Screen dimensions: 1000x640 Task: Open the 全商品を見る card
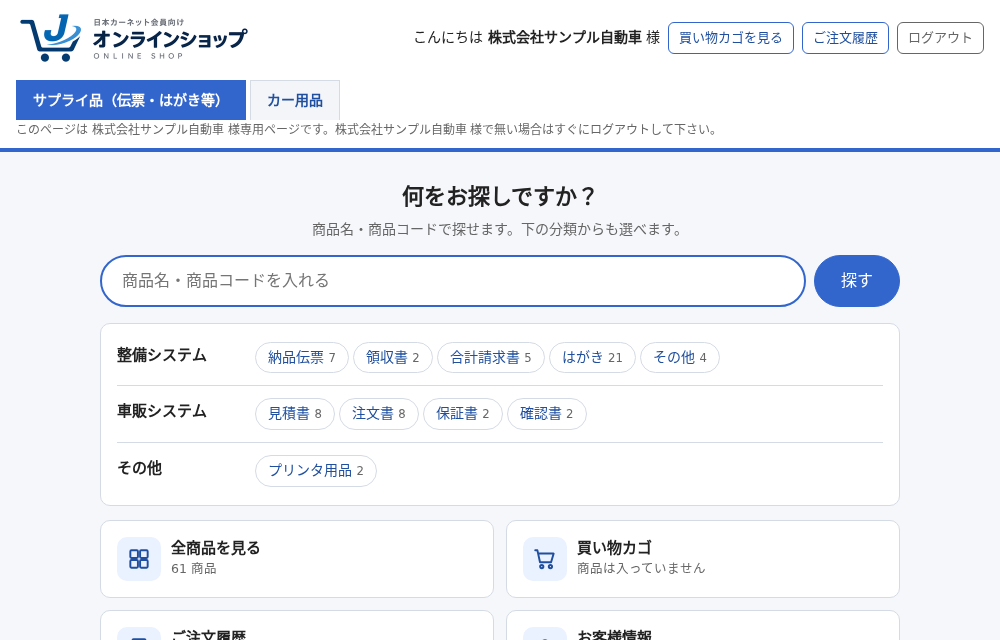coord(297,559)
